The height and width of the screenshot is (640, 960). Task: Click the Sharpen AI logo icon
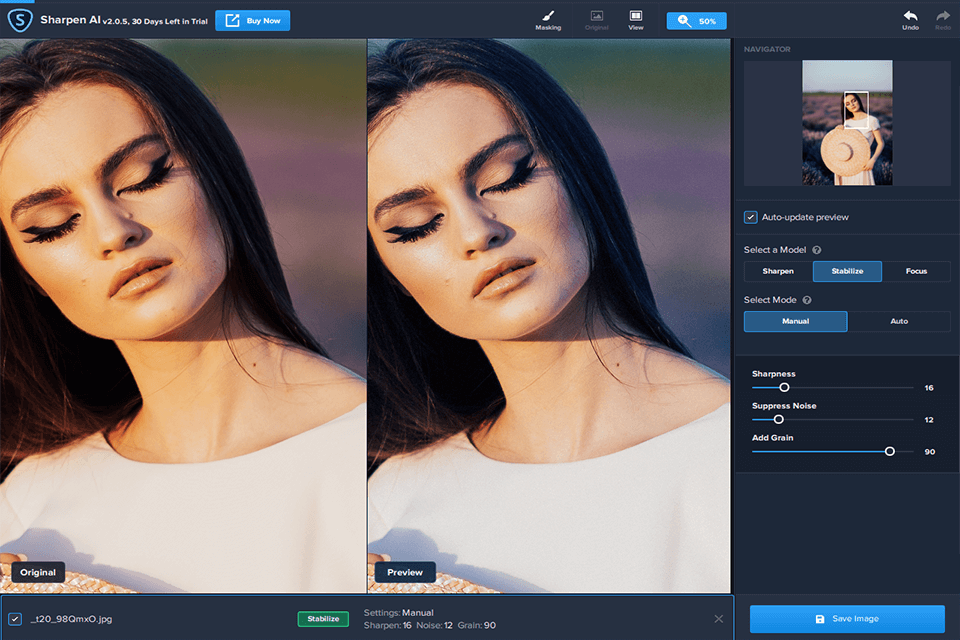[20, 19]
